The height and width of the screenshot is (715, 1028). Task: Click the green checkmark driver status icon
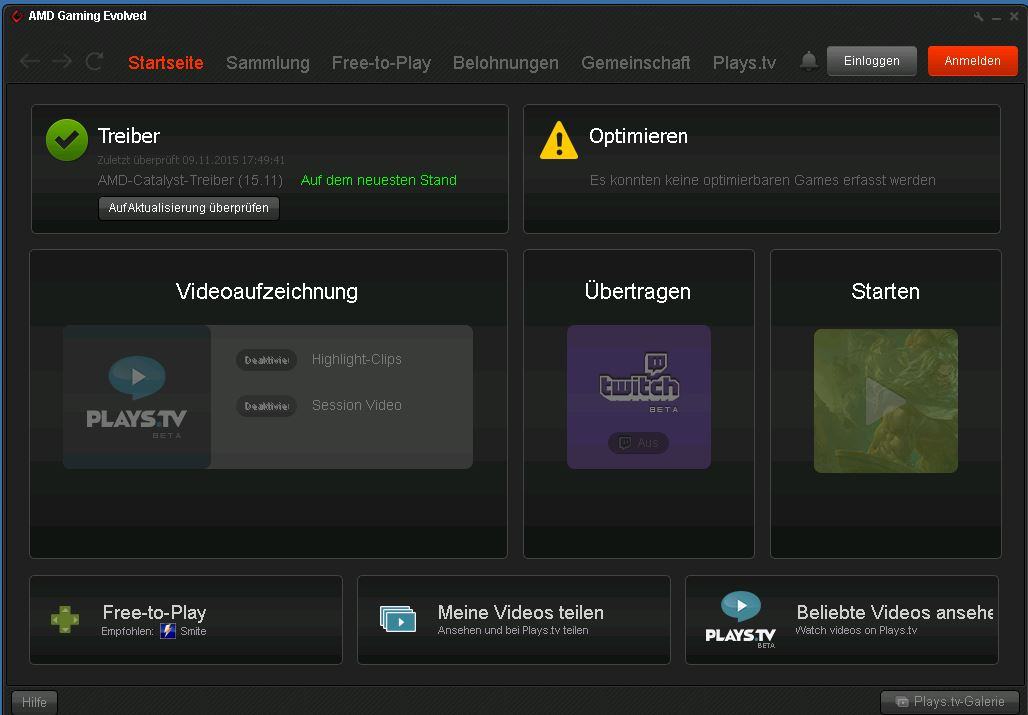[x=67, y=140]
